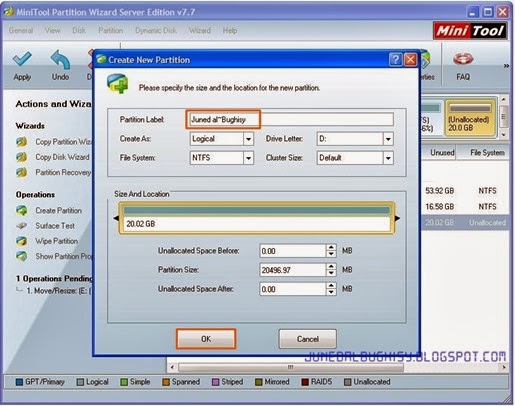Open the File System dropdown
This screenshot has width=515, height=406.
click(x=249, y=158)
